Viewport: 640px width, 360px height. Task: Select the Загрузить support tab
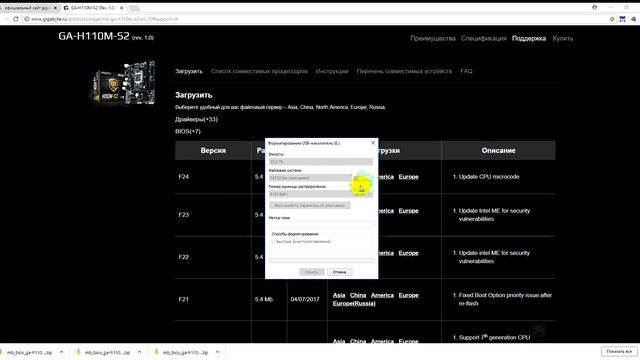pos(189,71)
